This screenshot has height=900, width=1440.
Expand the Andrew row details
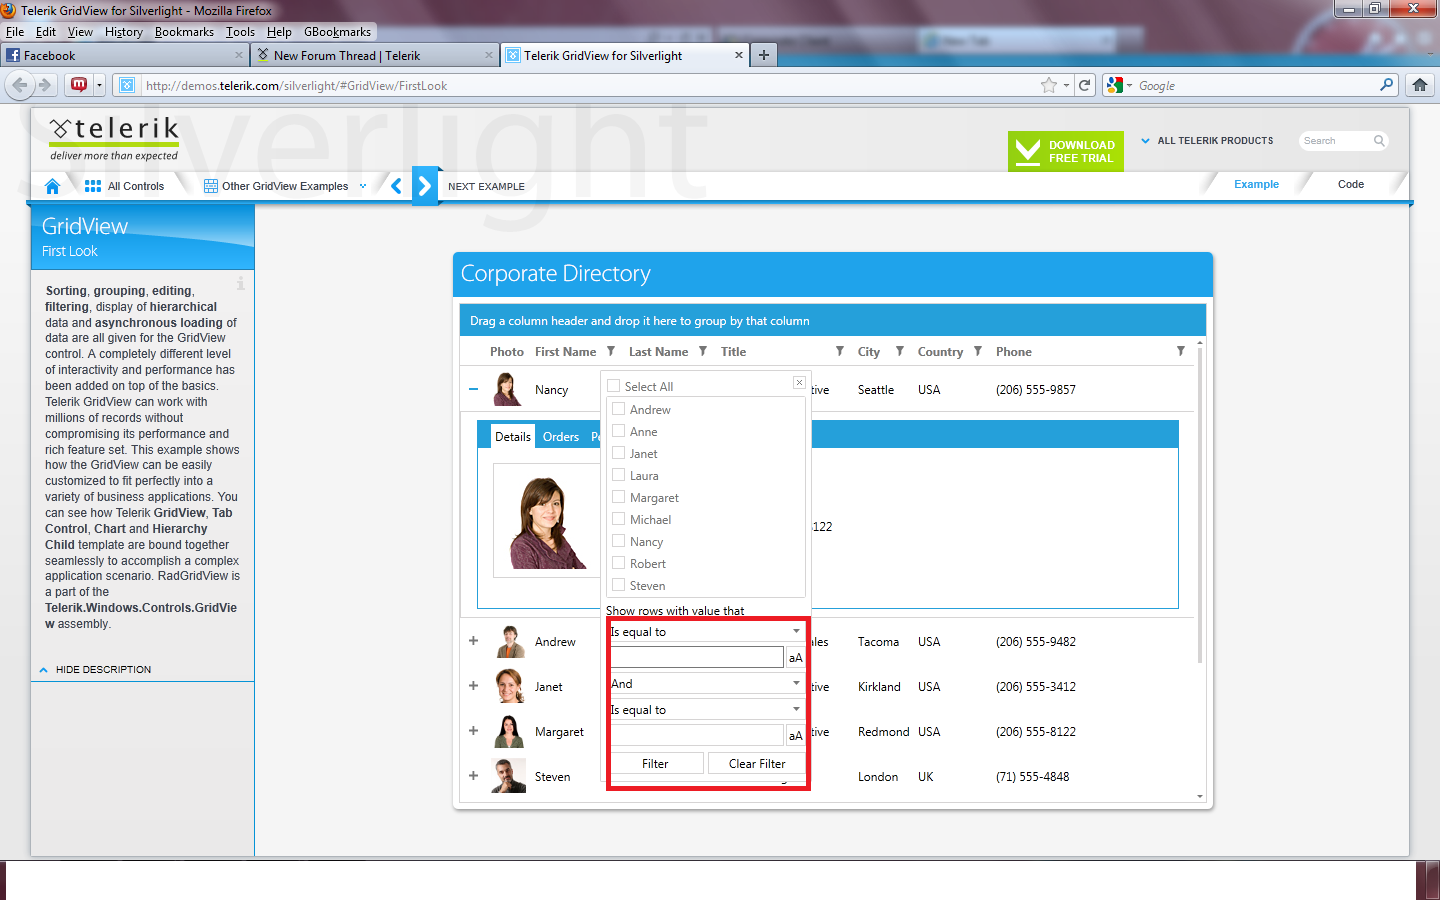point(473,641)
